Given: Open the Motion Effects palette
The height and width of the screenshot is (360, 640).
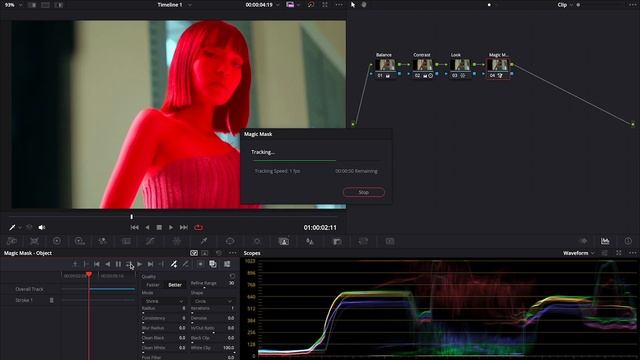Looking at the screenshot, I should pos(127,241).
